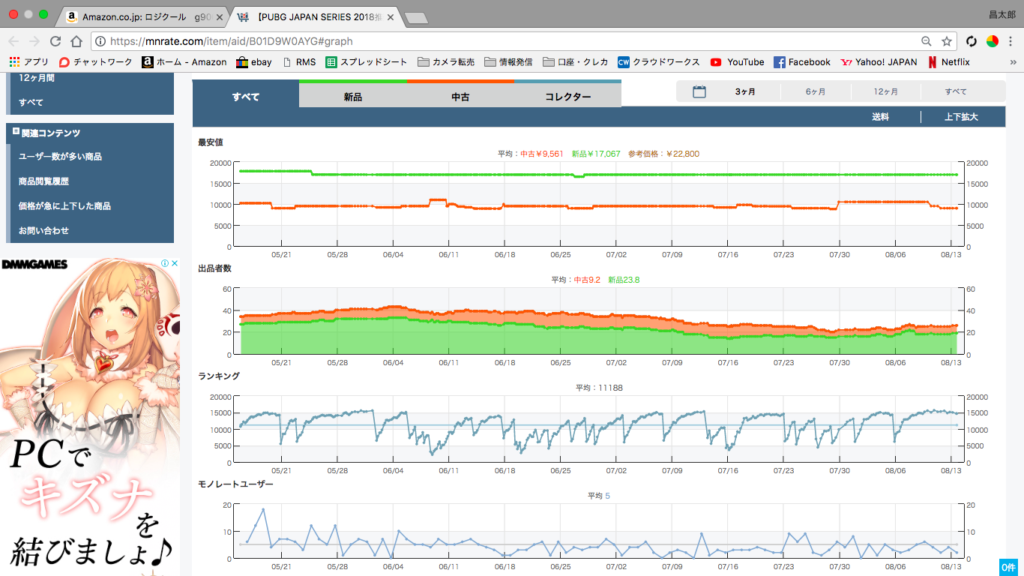Set the graph period to 12ヶ月
This screenshot has width=1024, height=576.
(886, 91)
